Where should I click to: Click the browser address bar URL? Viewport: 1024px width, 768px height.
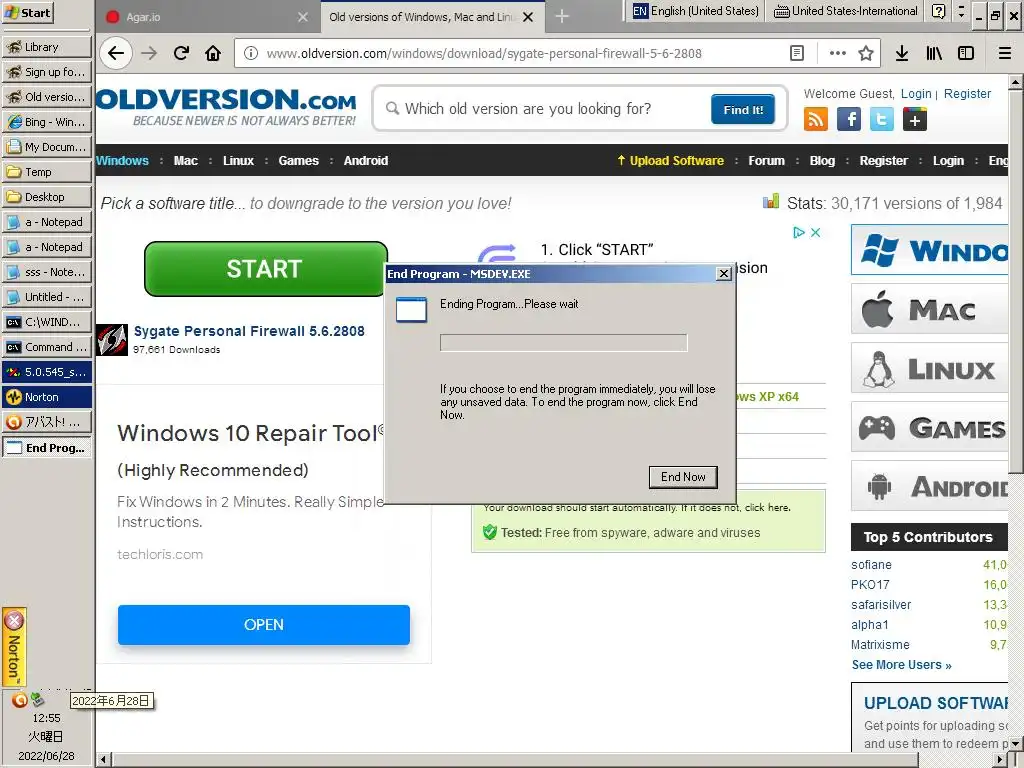tap(484, 54)
